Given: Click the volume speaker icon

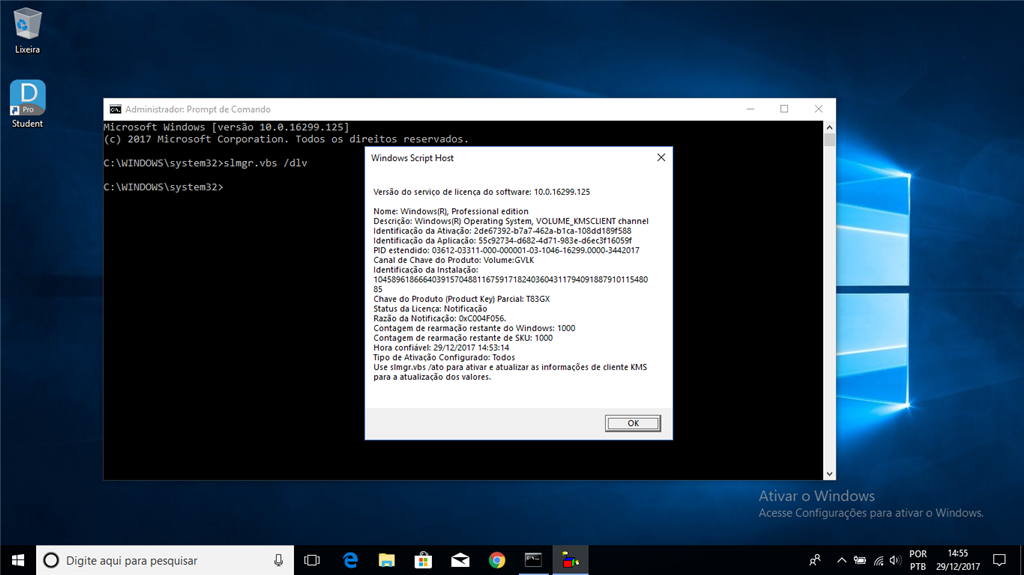Looking at the screenshot, I should click(x=895, y=560).
